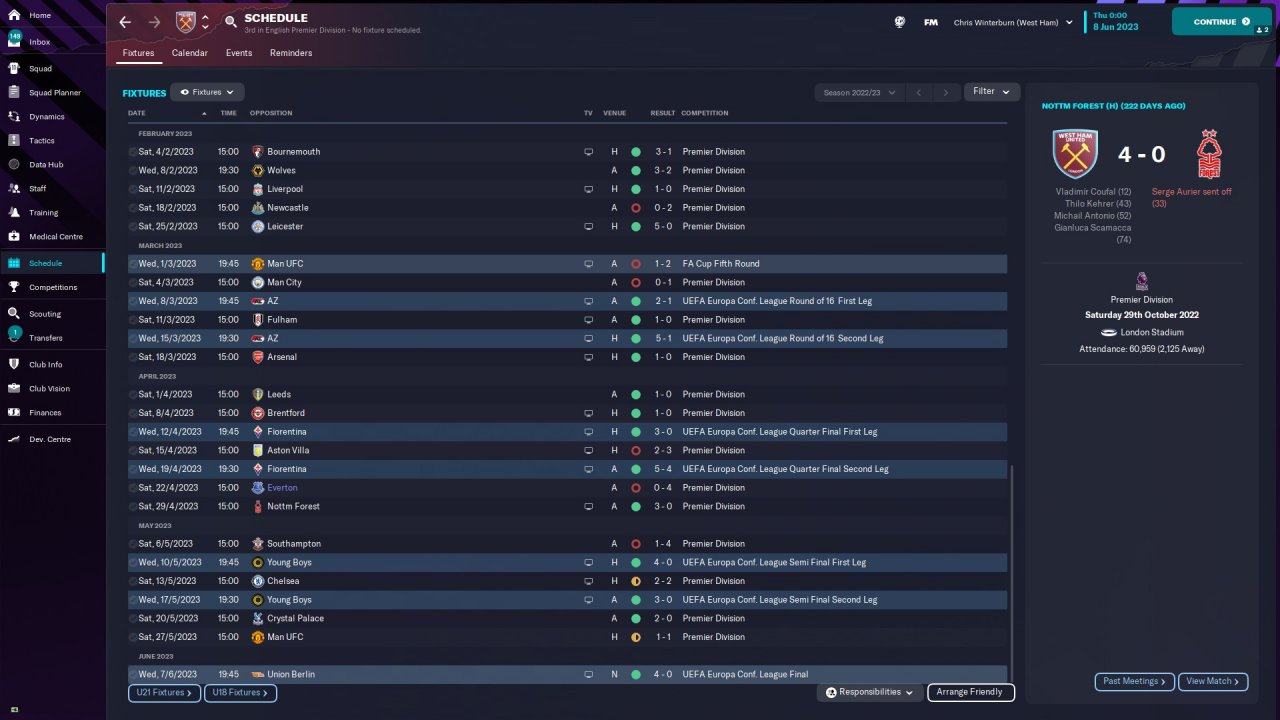Click the Continue button
Viewport: 1280px width, 720px height.
(1221, 22)
